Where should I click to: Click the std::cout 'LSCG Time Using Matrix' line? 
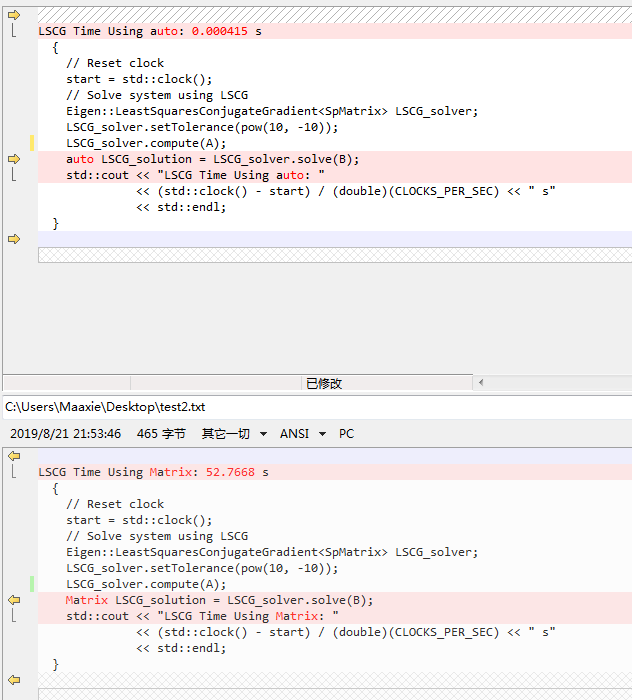(x=335, y=616)
